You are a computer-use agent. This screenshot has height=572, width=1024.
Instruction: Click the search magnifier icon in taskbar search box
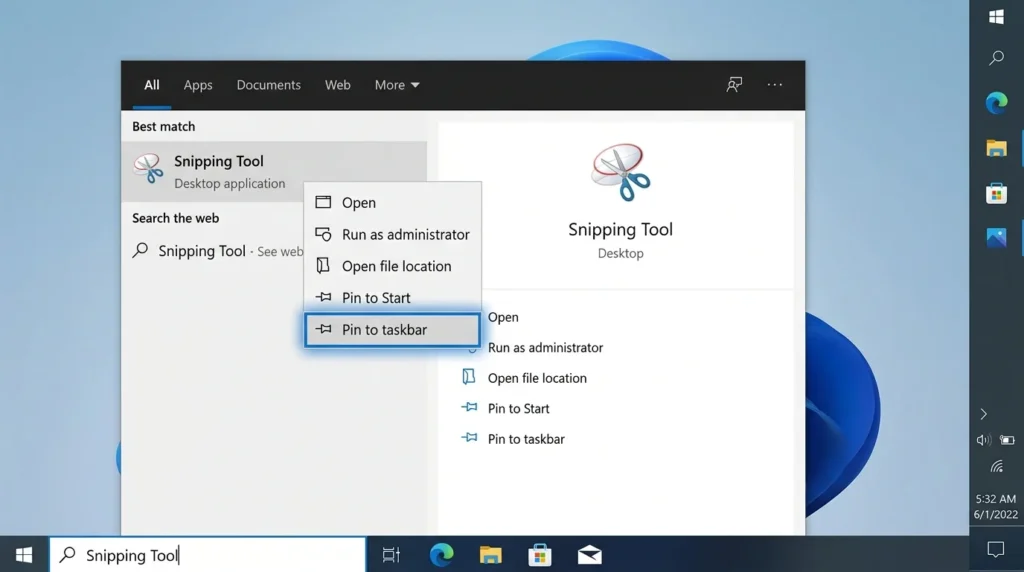tap(67, 554)
